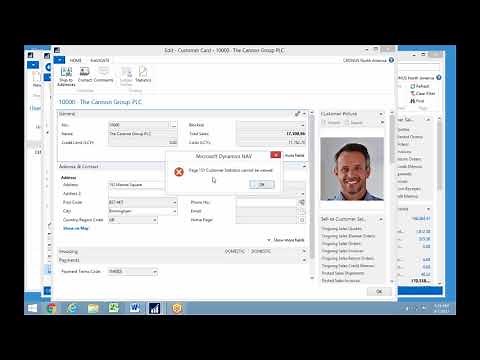
Task: Click Find in the background window
Action: click(x=417, y=101)
